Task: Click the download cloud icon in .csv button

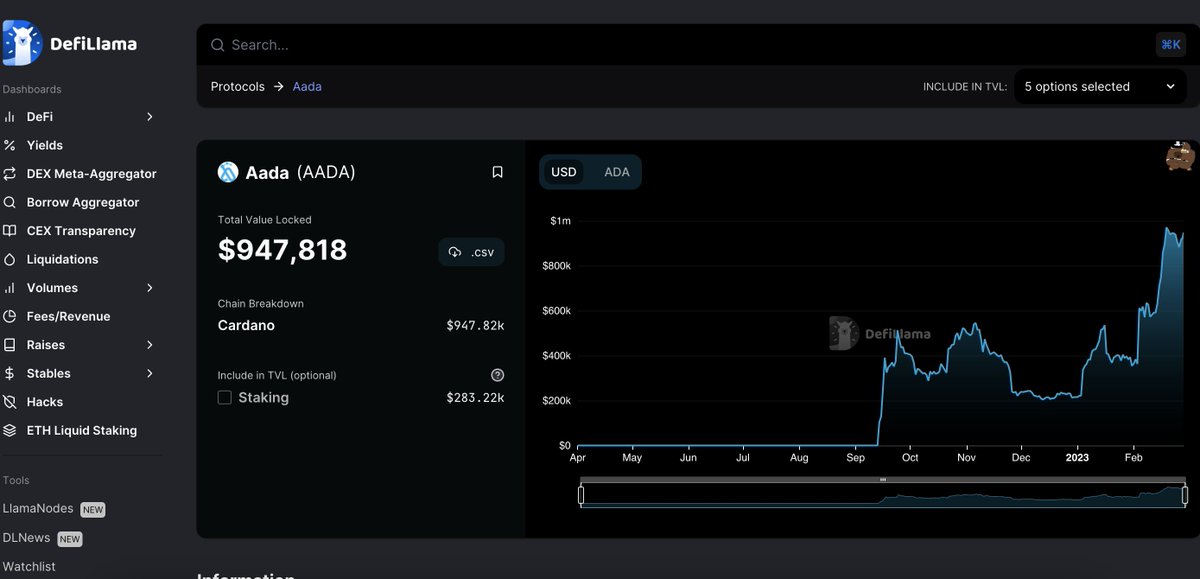Action: [455, 252]
